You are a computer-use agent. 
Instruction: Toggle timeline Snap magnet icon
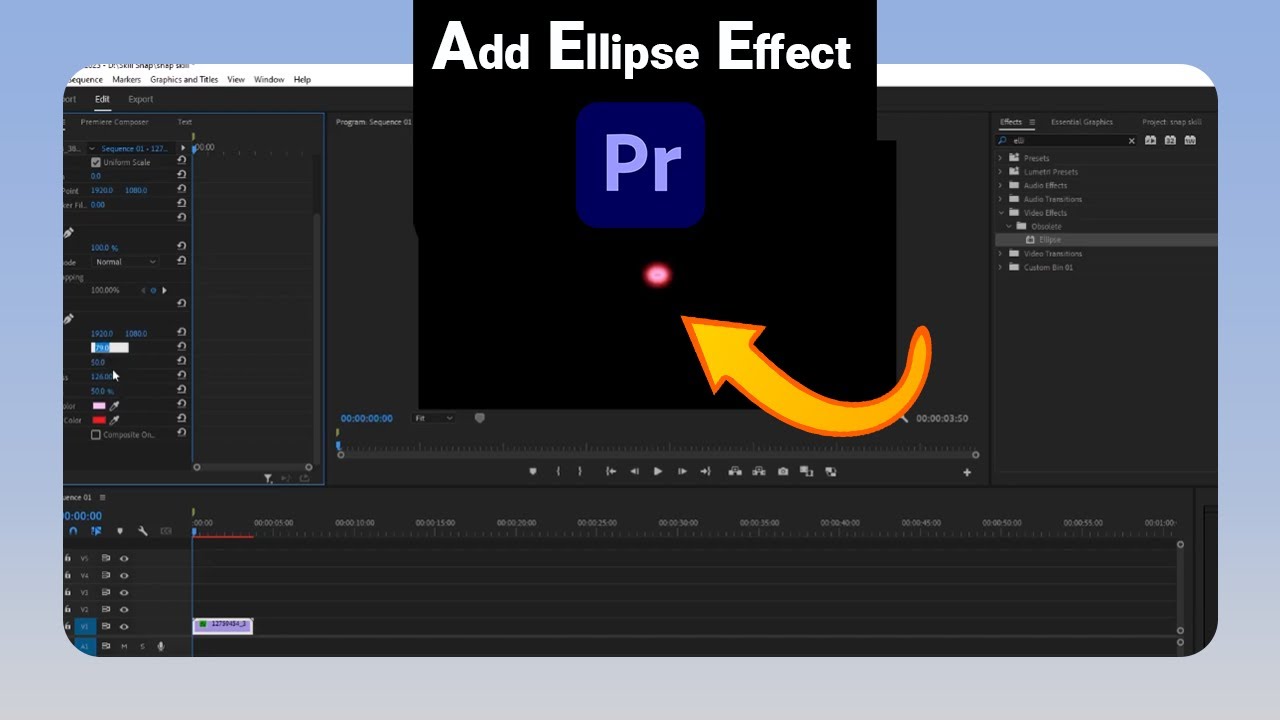click(73, 532)
